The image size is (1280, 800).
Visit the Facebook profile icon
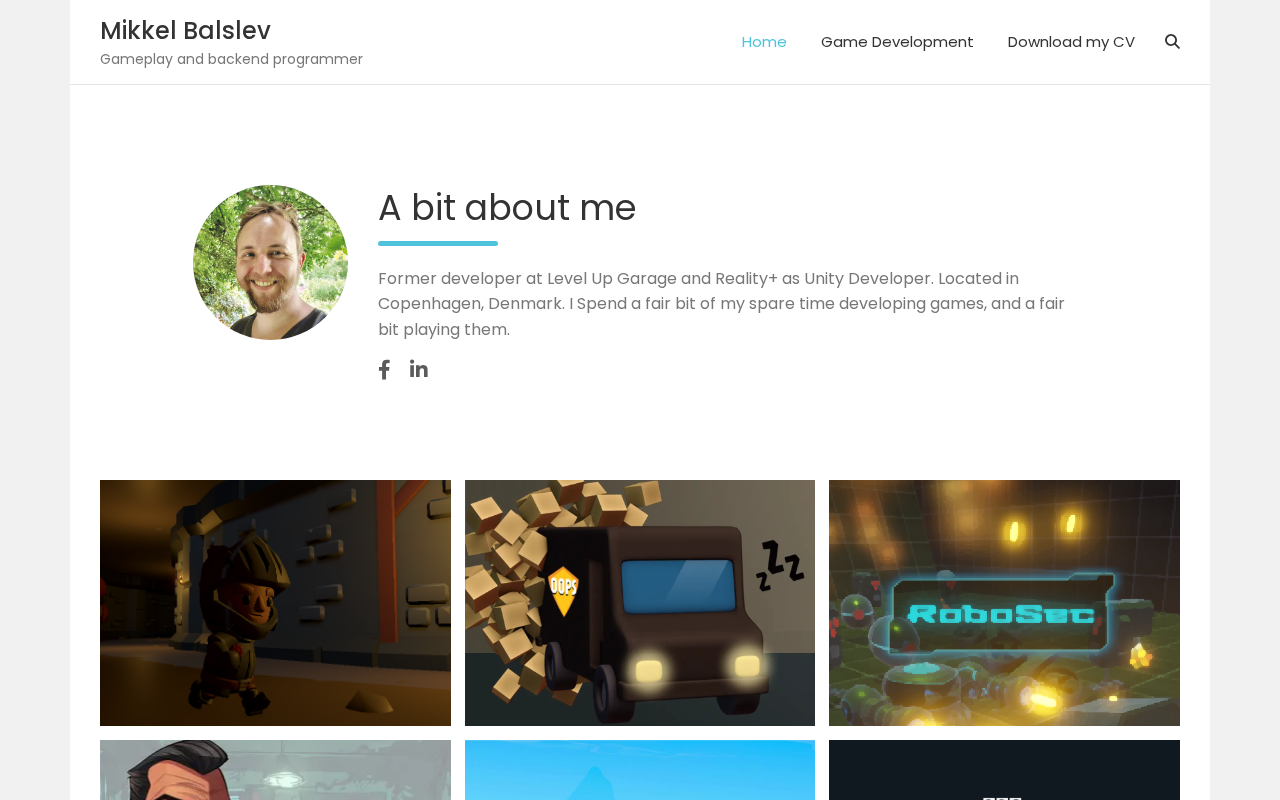(x=384, y=370)
